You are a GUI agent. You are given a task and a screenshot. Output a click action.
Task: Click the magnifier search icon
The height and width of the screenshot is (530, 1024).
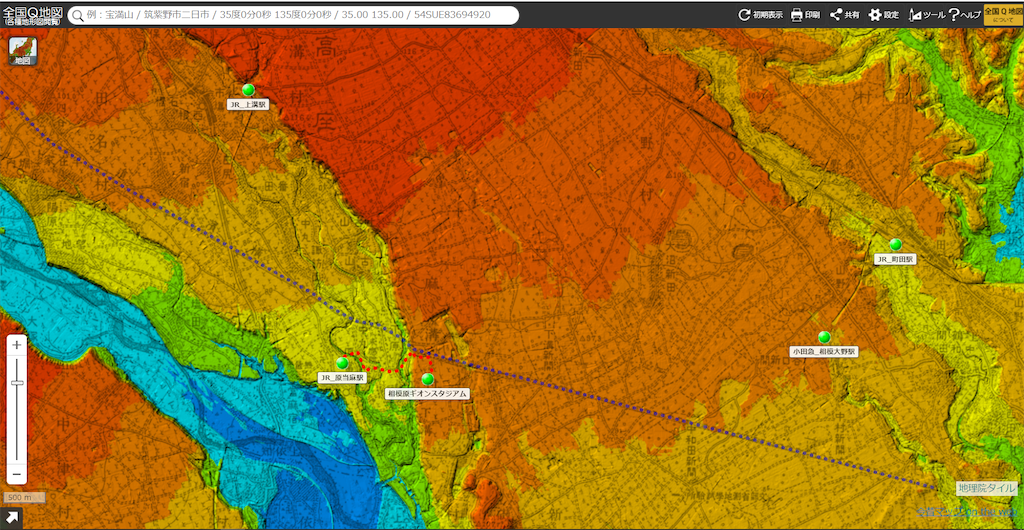(79, 15)
